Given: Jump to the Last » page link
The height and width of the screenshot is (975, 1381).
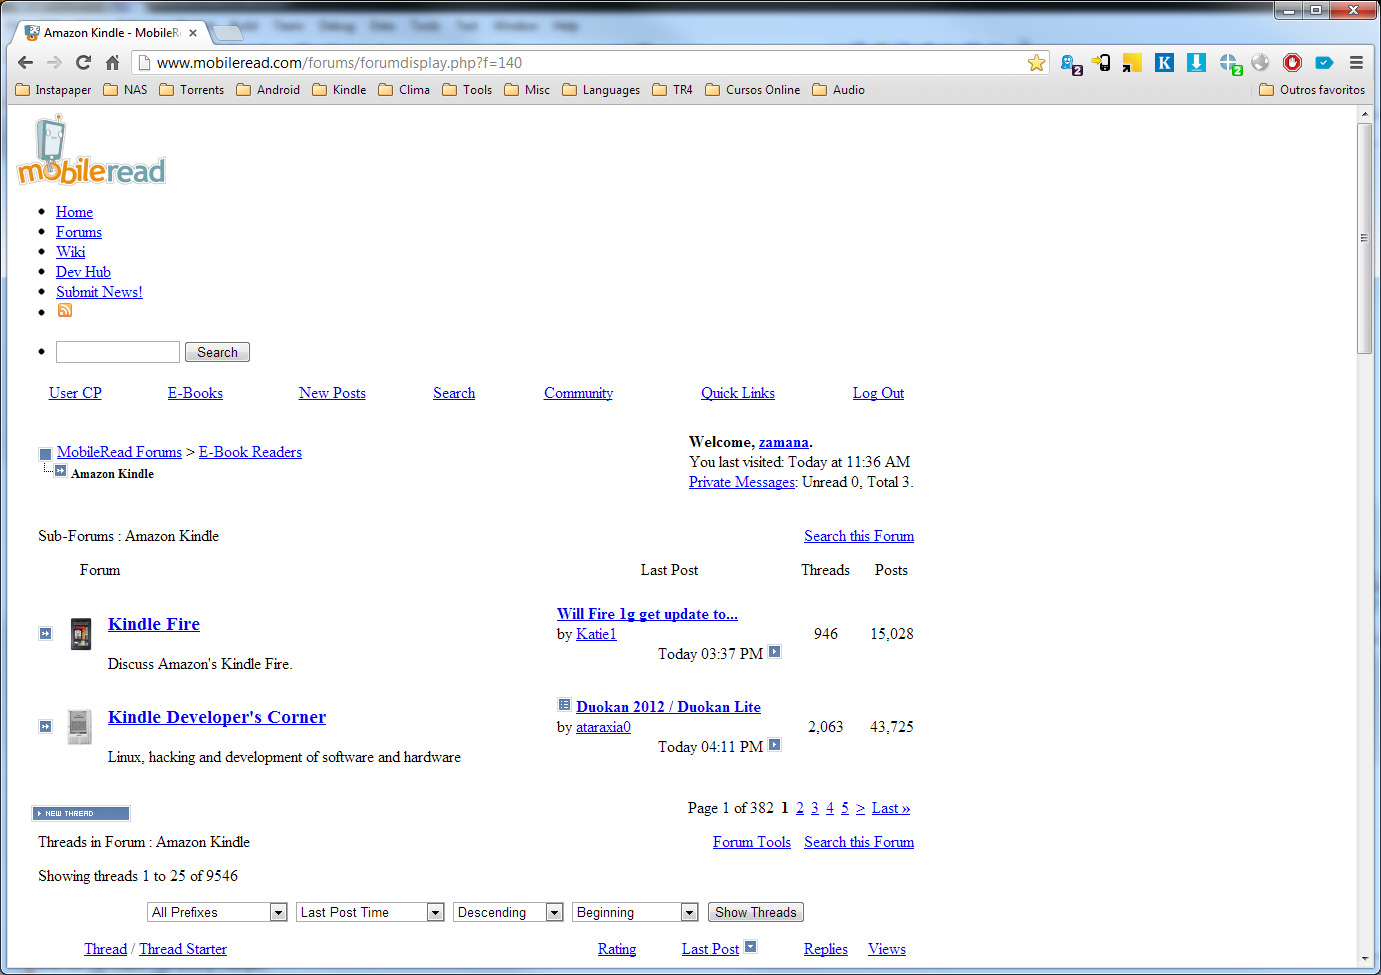Looking at the screenshot, I should tap(891, 808).
